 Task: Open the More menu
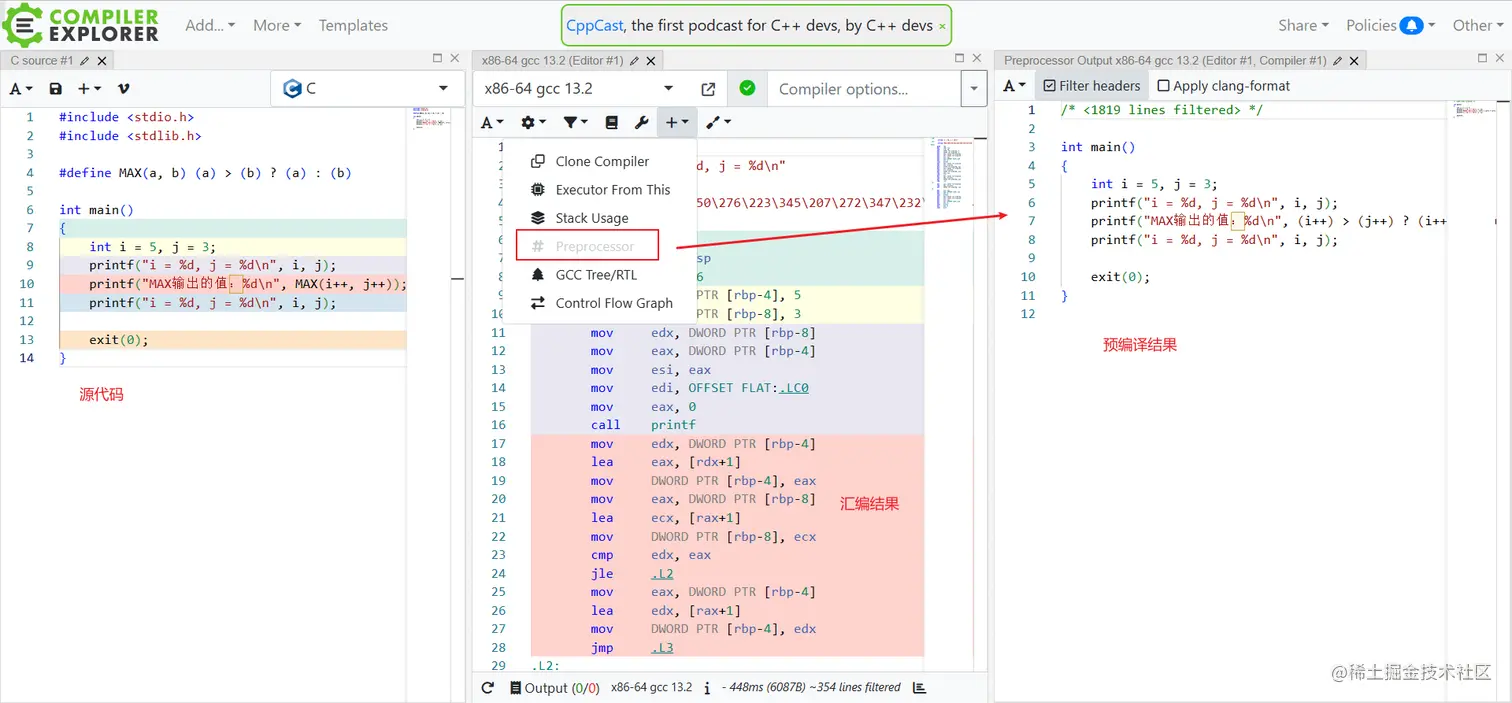pyautogui.click(x=277, y=26)
